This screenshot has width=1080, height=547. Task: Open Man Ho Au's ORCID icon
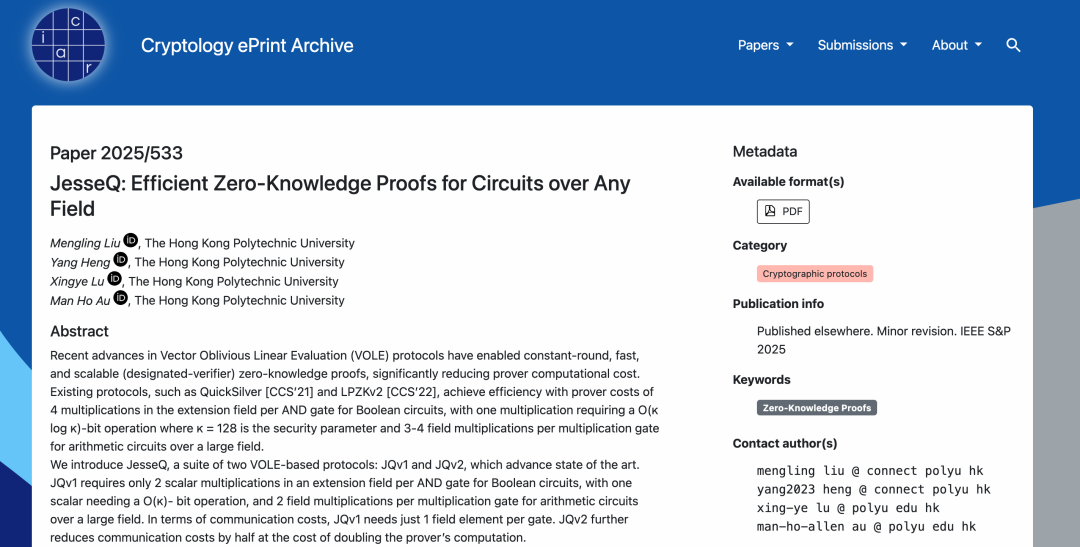[x=121, y=298]
